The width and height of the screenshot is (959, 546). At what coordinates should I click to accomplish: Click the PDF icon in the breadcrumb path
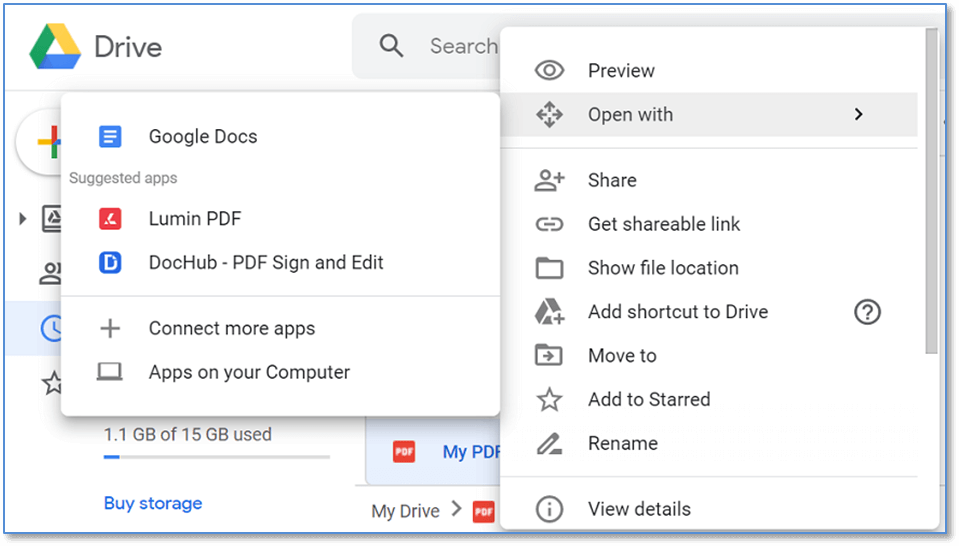(x=484, y=511)
